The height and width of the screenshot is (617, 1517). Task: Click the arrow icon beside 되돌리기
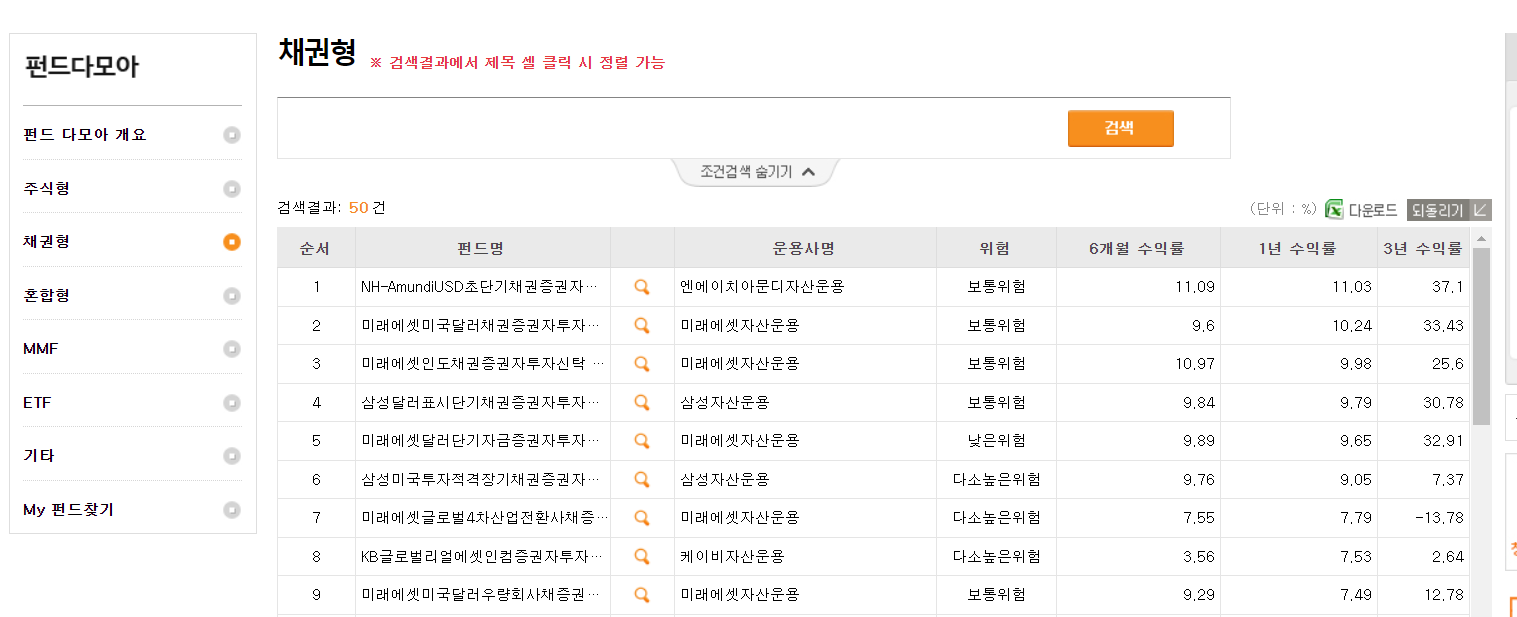pos(1483,210)
